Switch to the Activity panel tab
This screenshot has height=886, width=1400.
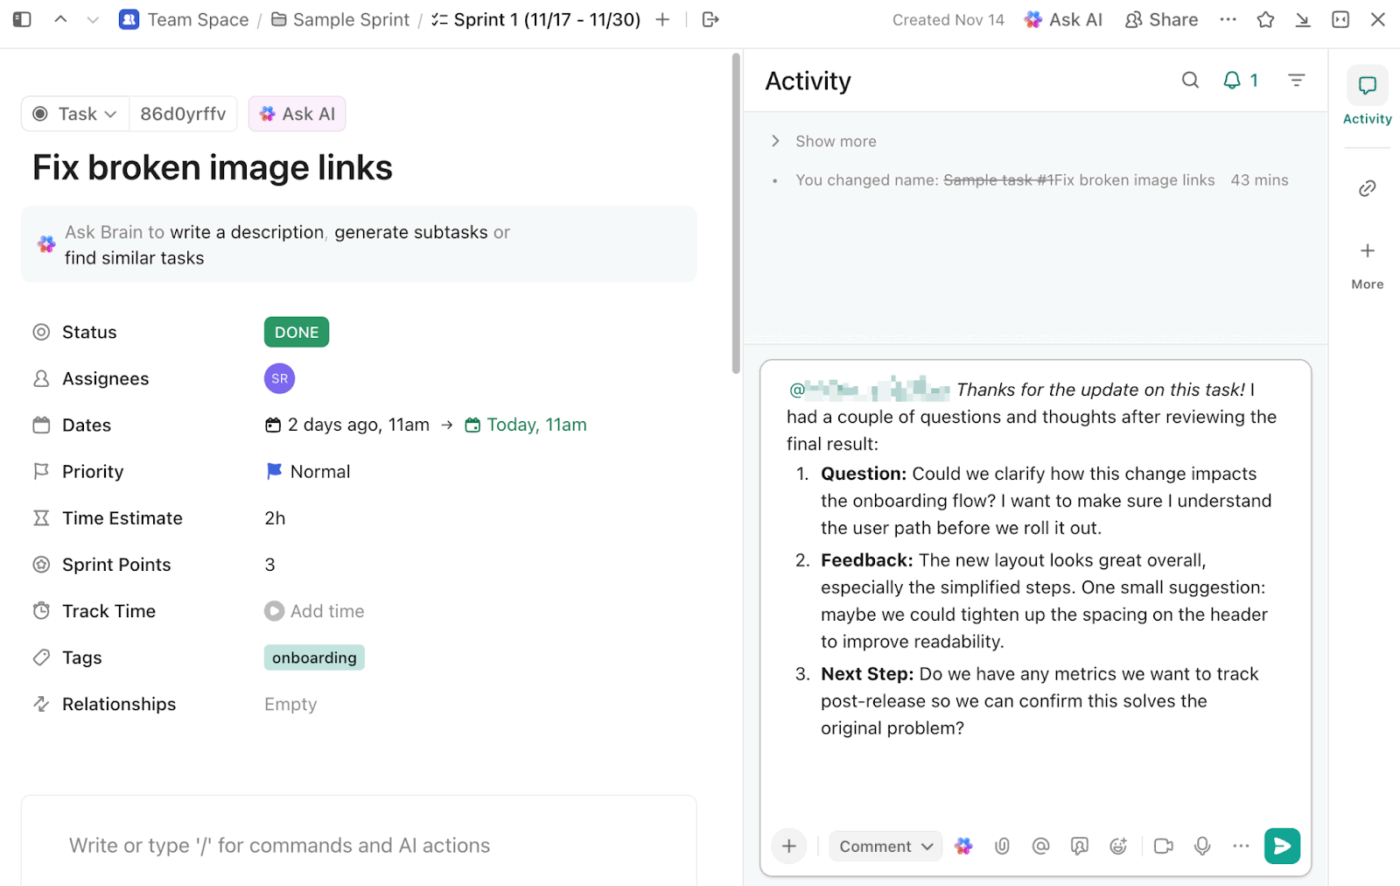(1367, 97)
